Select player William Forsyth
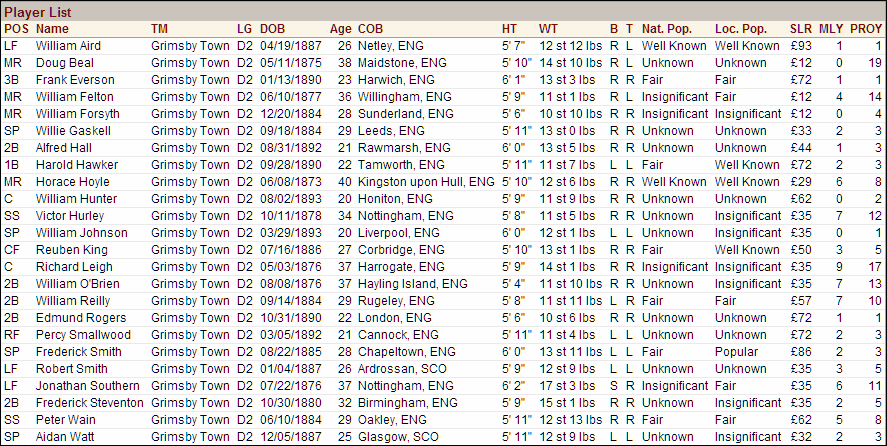This screenshot has height=446, width=887. pos(77,114)
